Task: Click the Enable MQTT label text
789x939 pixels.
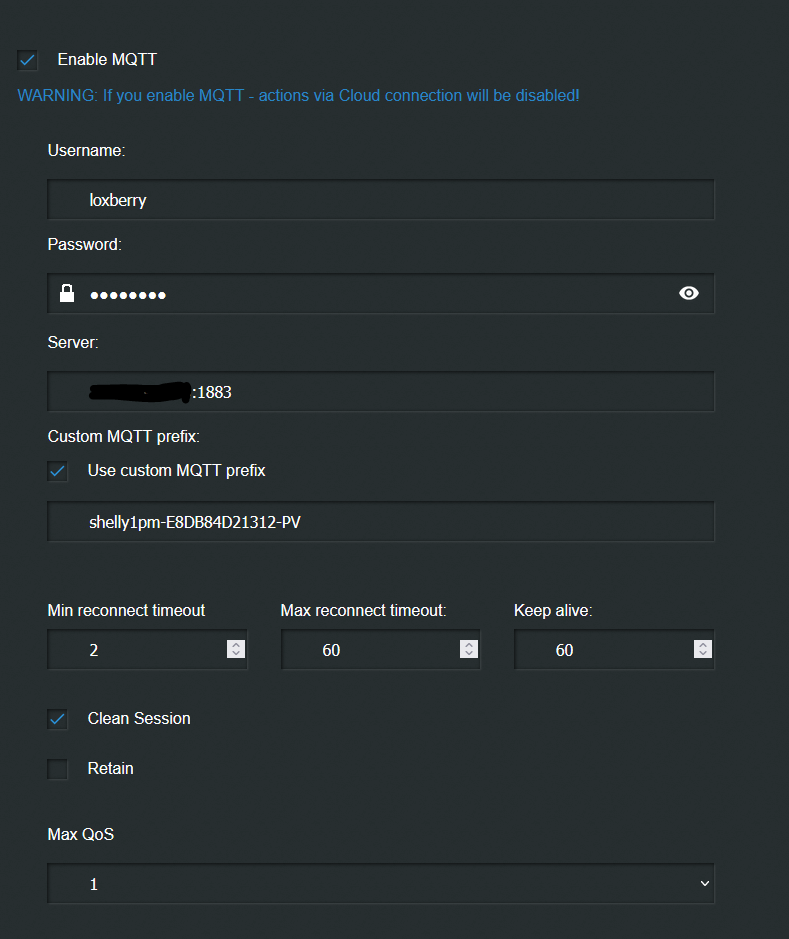Action: [107, 60]
